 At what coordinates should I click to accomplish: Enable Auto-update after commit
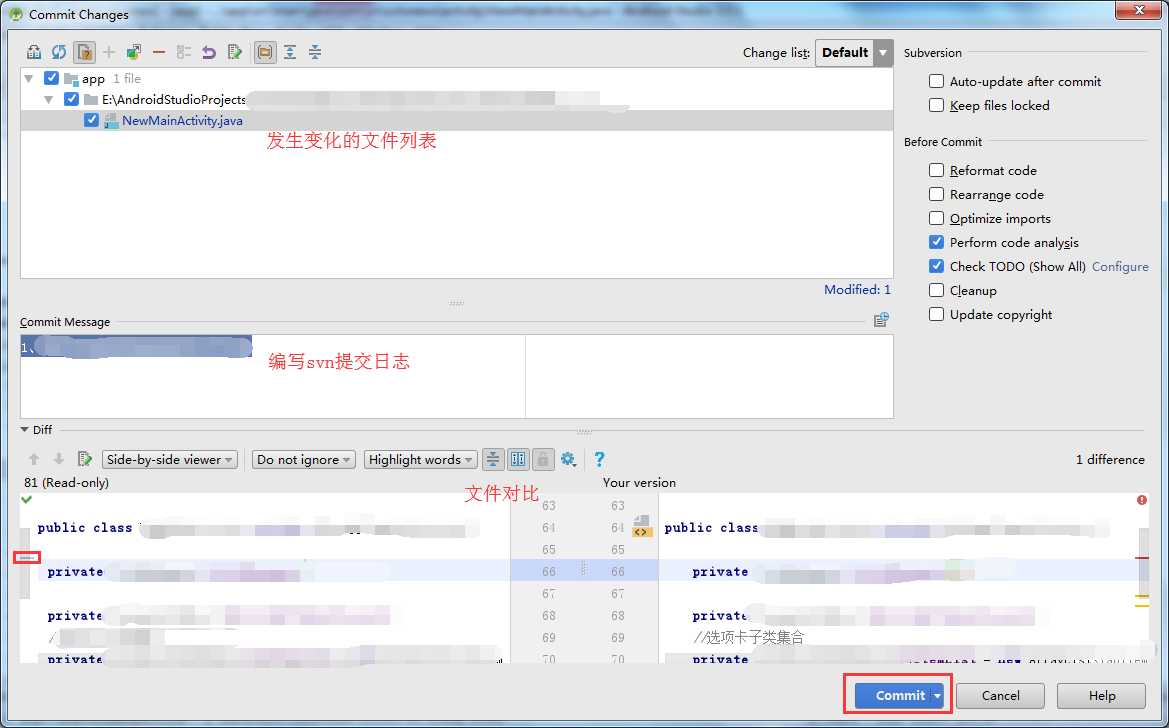936,81
